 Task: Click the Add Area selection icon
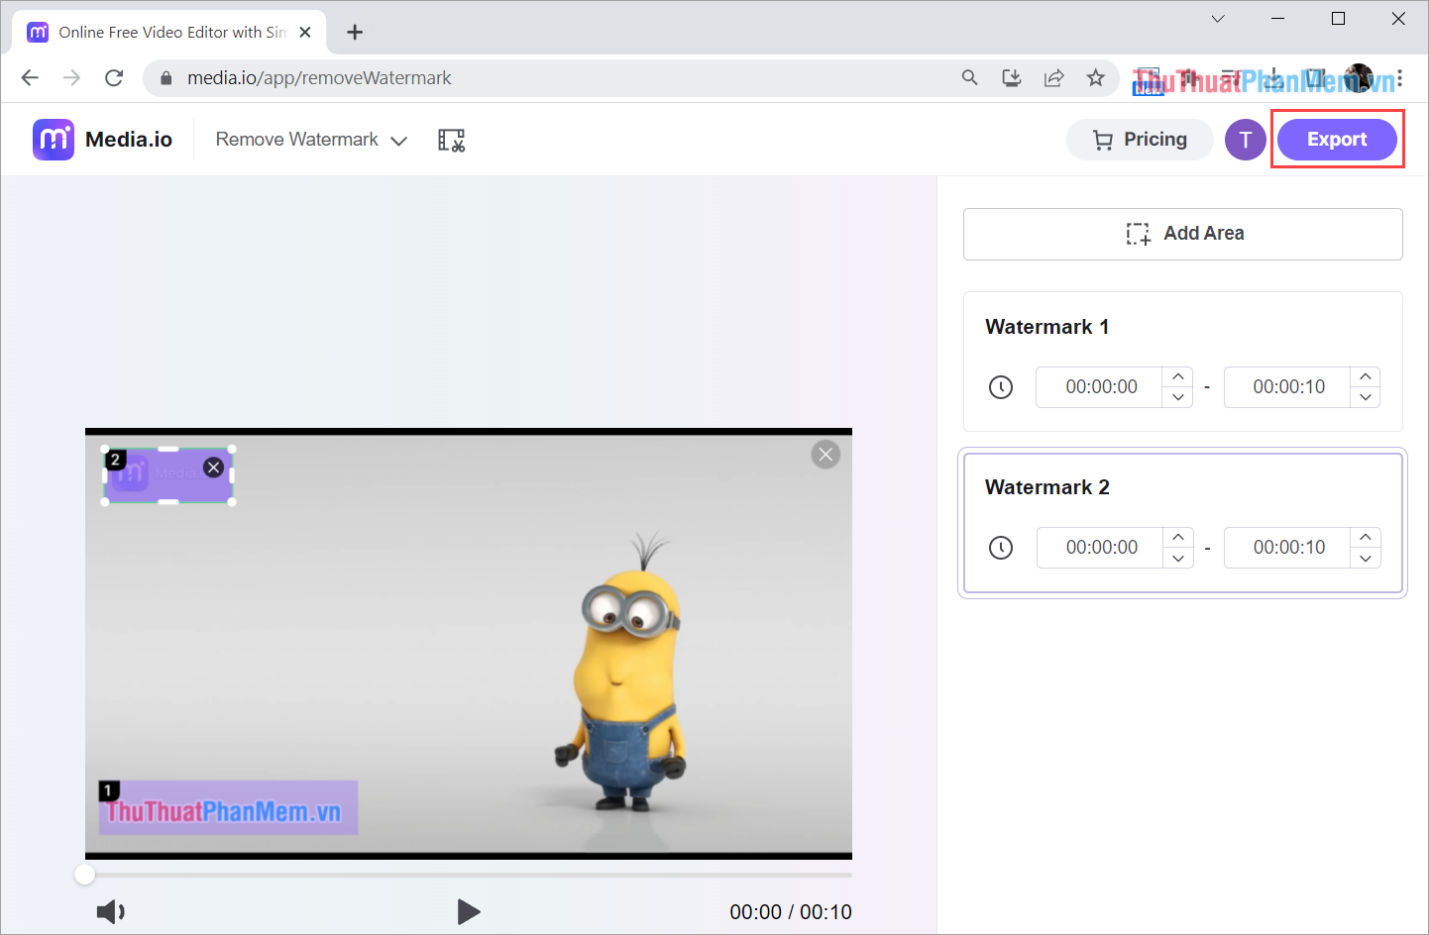1137,233
